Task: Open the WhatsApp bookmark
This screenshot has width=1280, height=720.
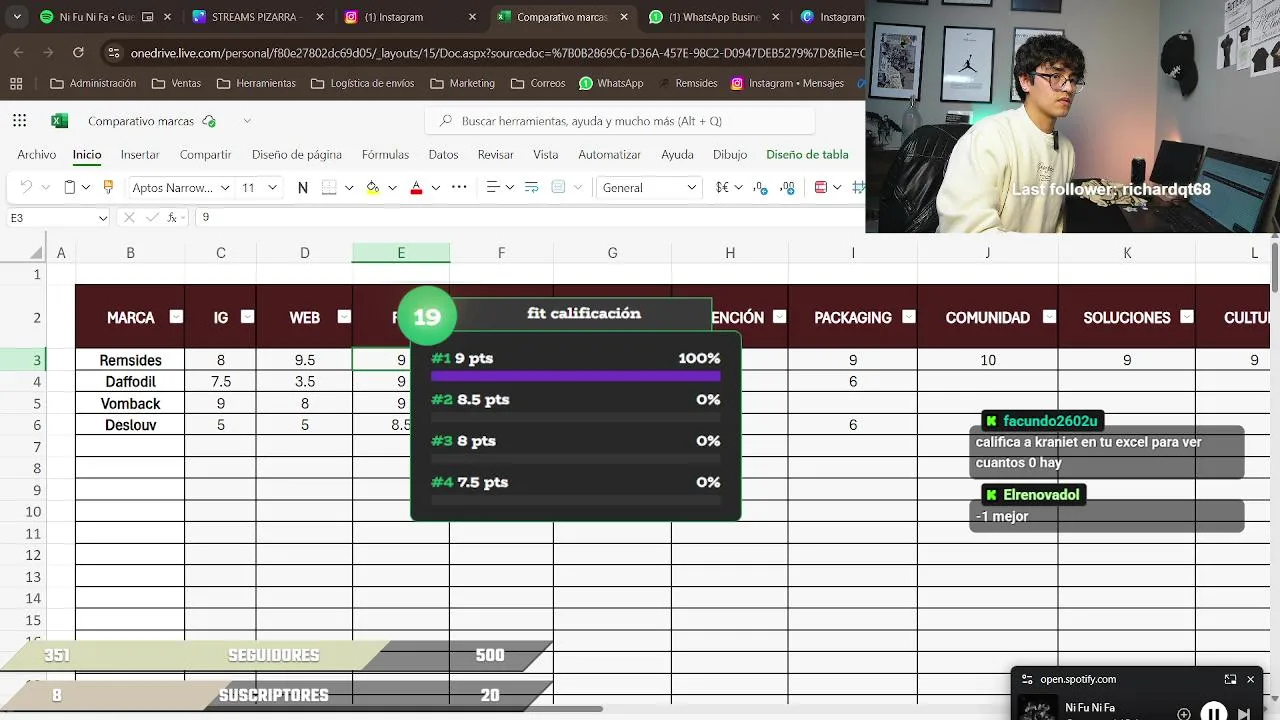Action: pyautogui.click(x=611, y=83)
